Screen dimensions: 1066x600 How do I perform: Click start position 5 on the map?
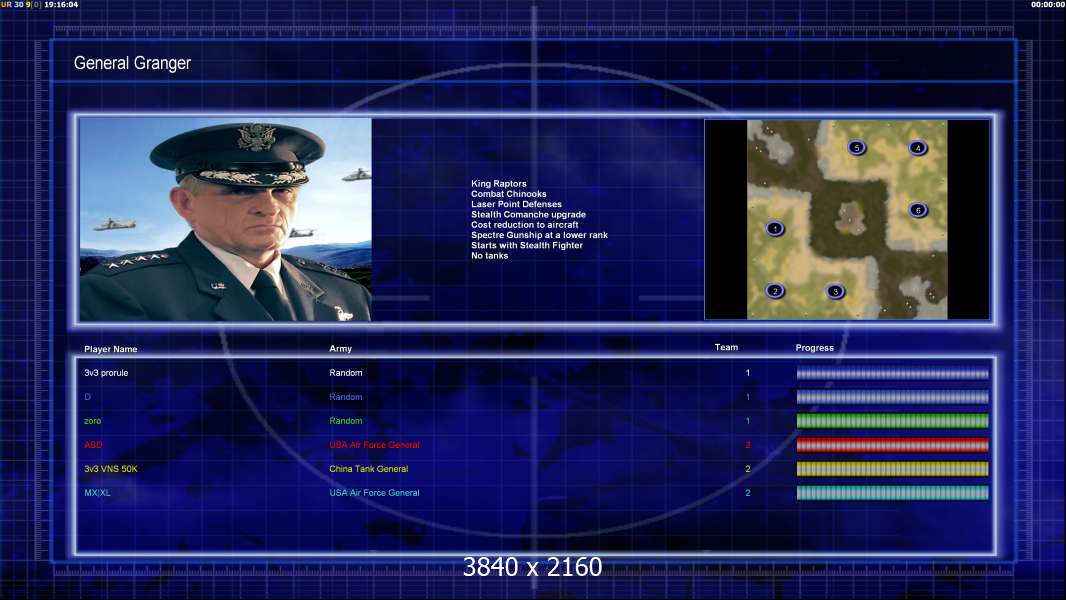pyautogui.click(x=857, y=147)
